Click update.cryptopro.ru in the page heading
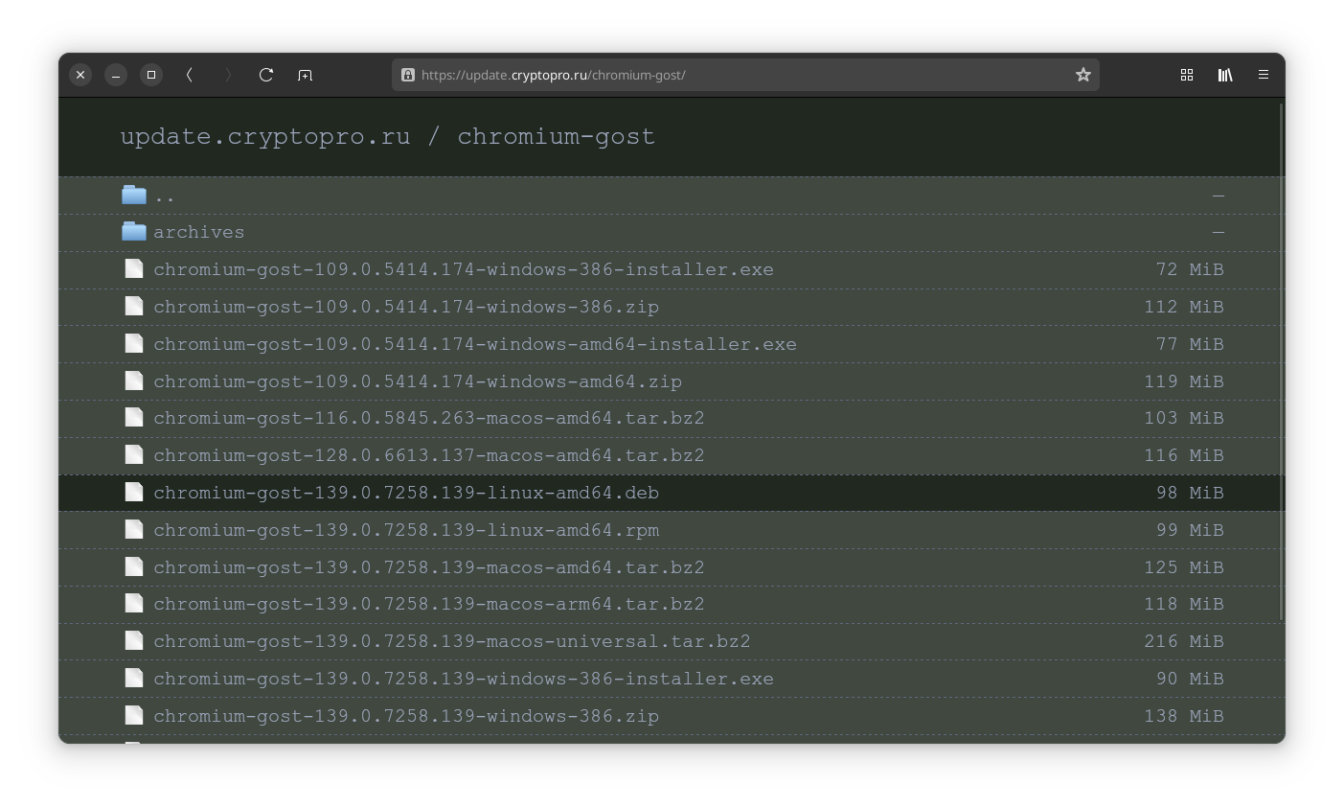1344x808 pixels. 265,138
